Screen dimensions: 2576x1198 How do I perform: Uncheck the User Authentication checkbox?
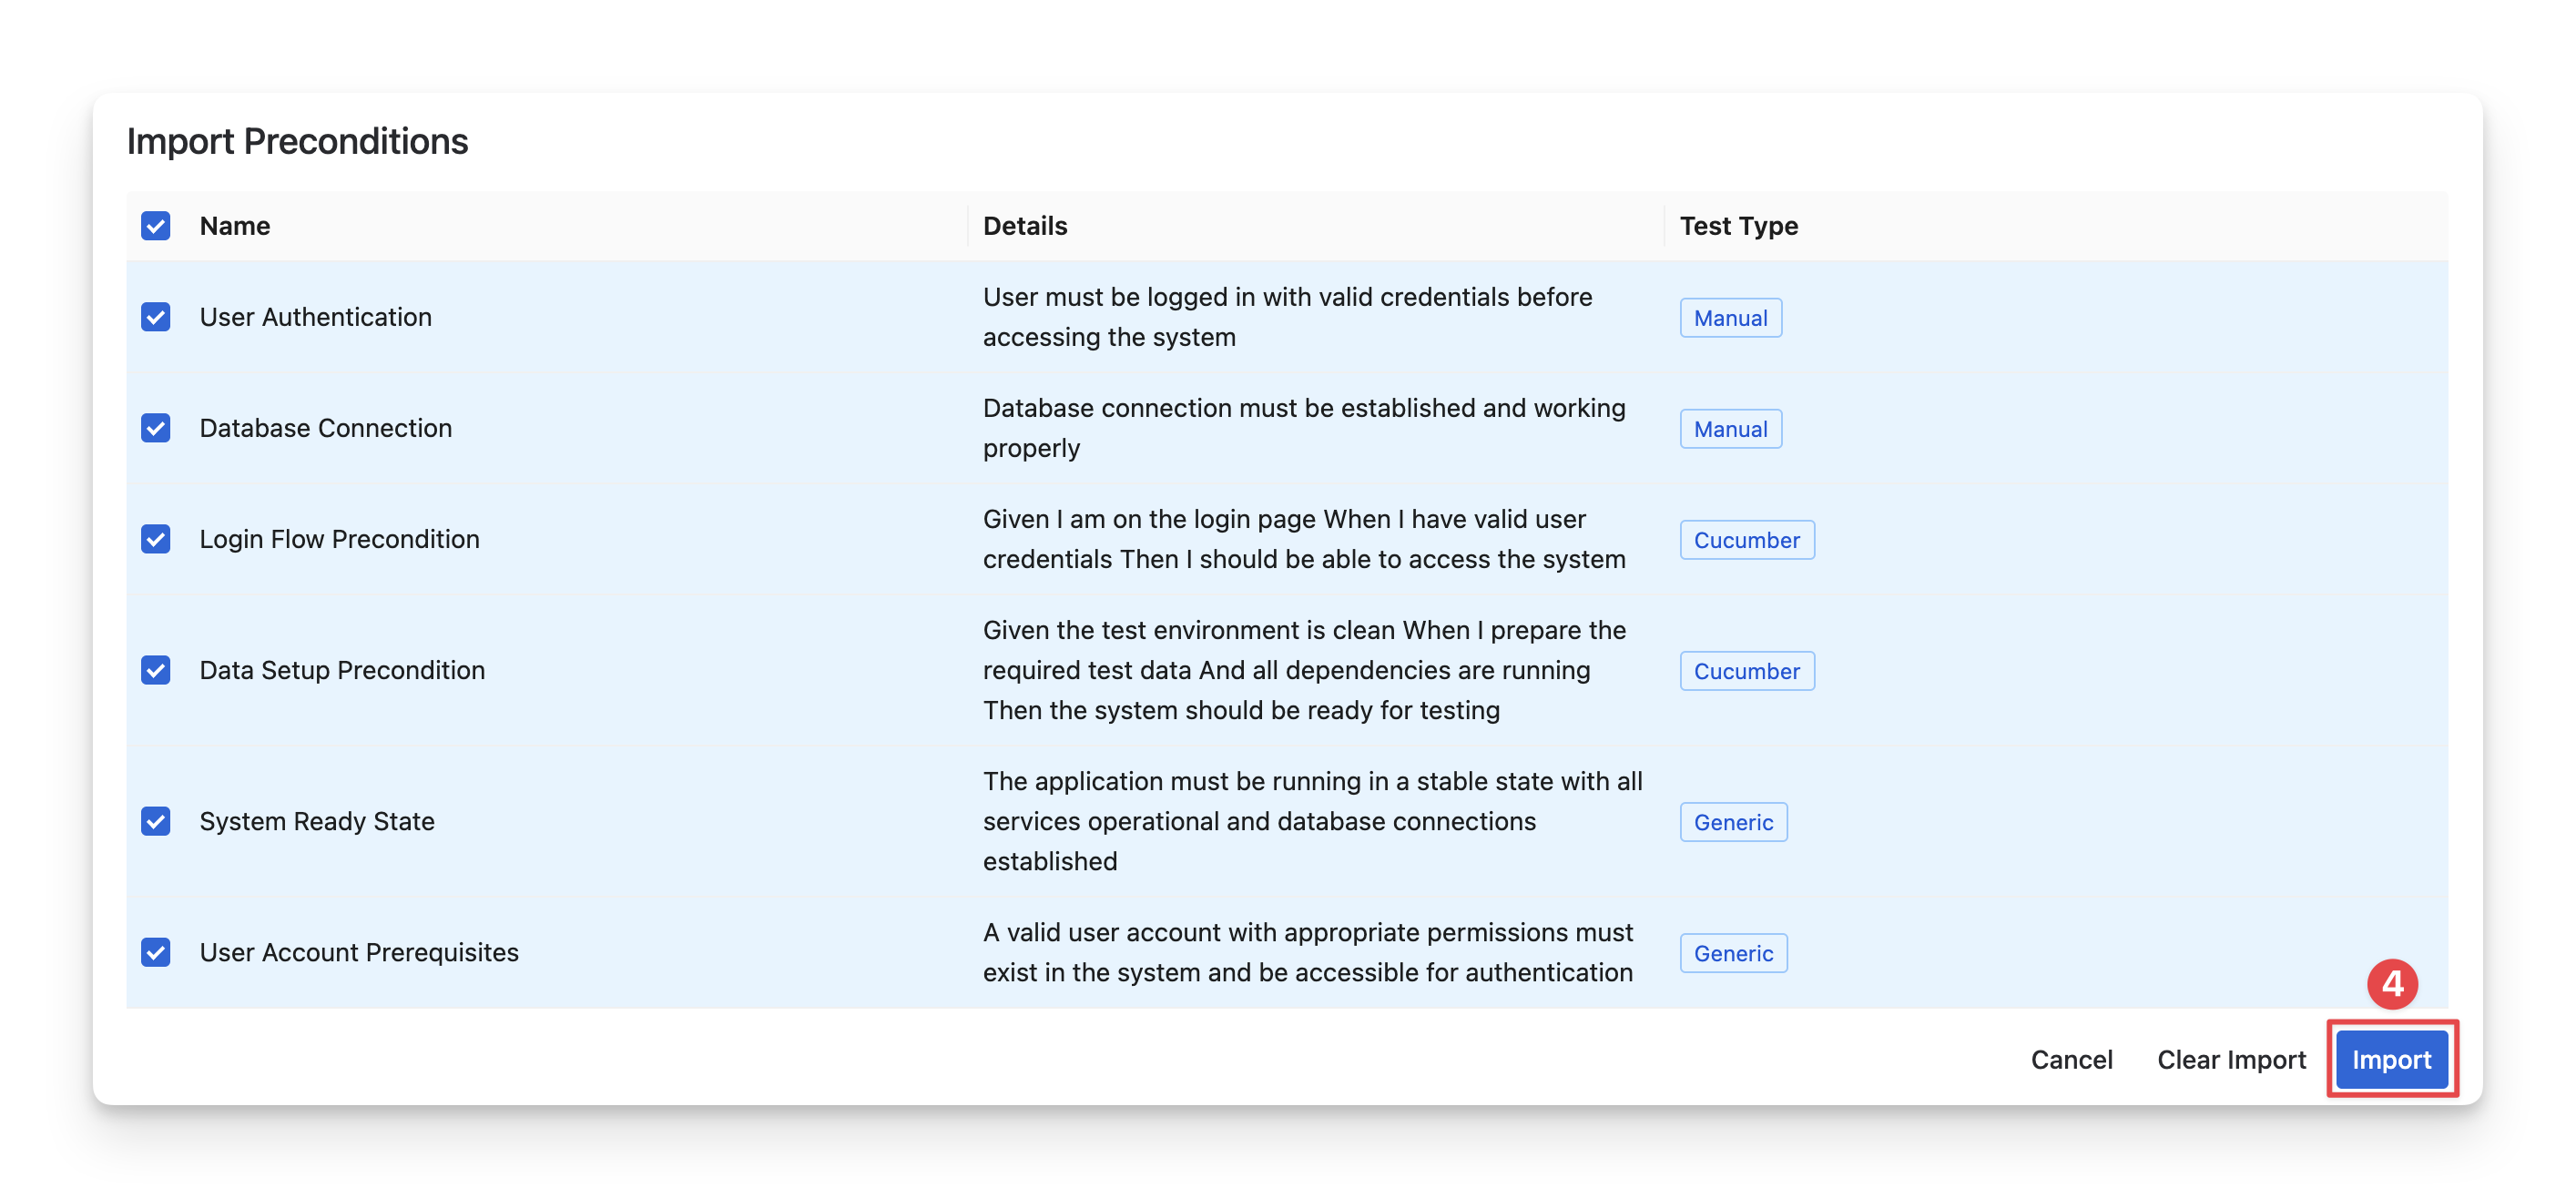(x=155, y=317)
